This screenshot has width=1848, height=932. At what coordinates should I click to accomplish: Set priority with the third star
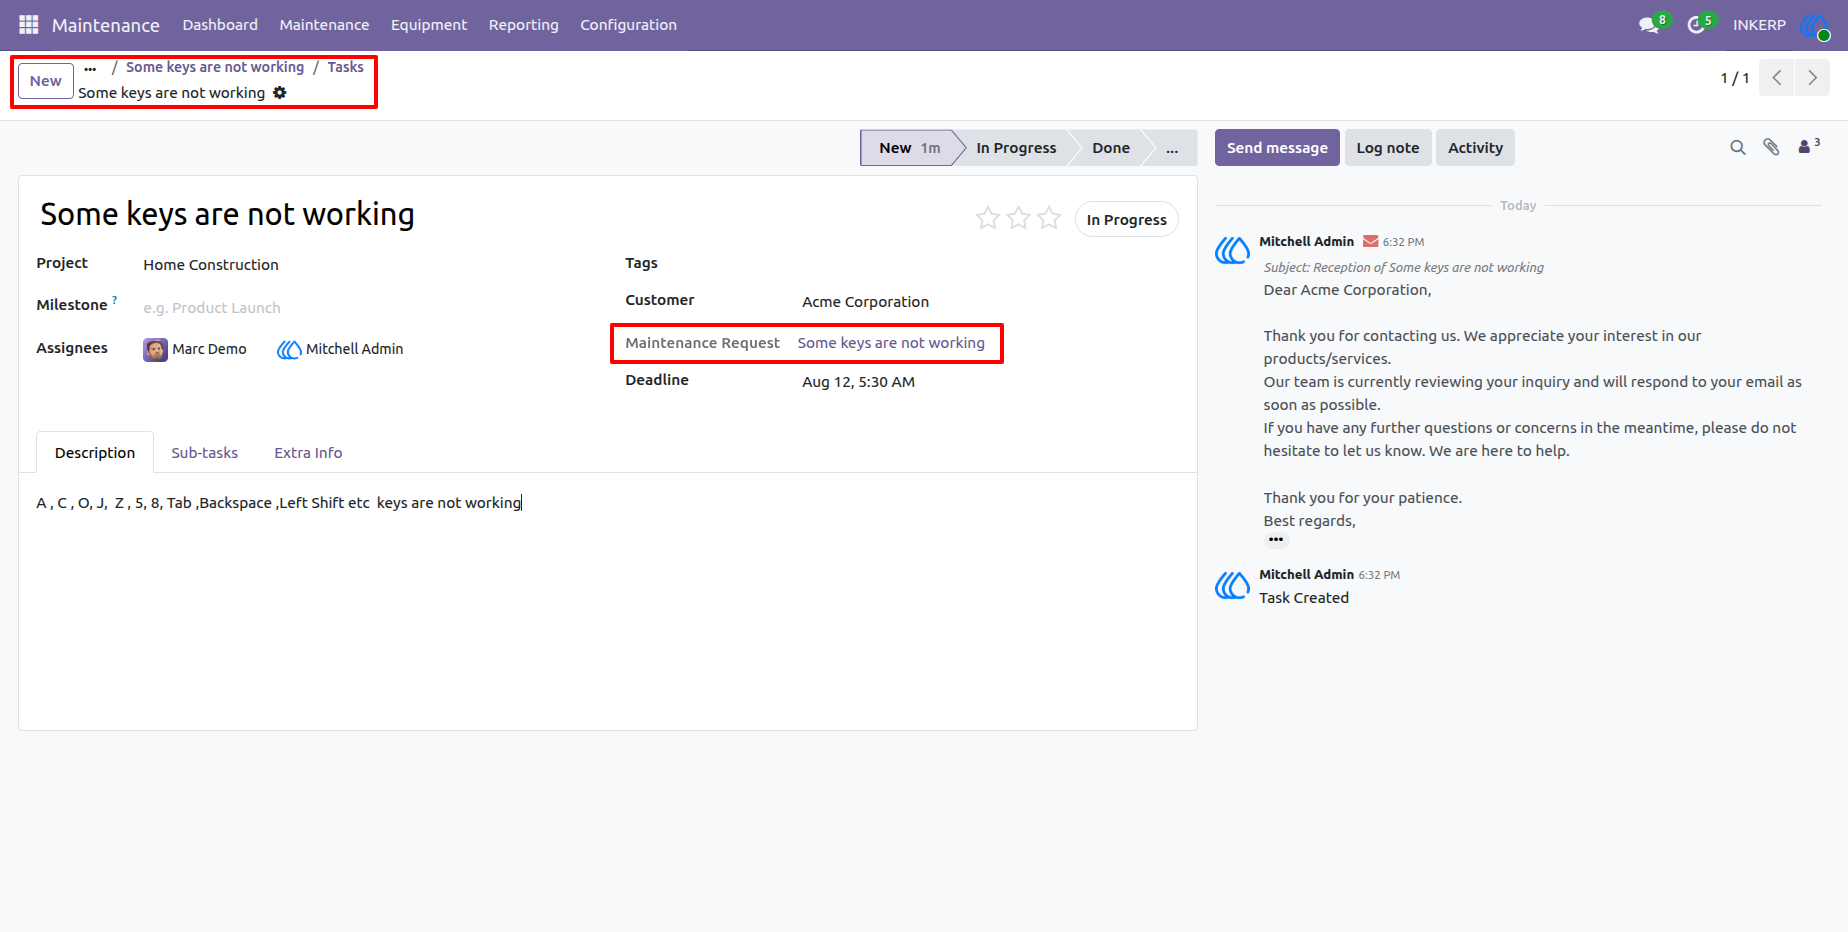(1049, 218)
